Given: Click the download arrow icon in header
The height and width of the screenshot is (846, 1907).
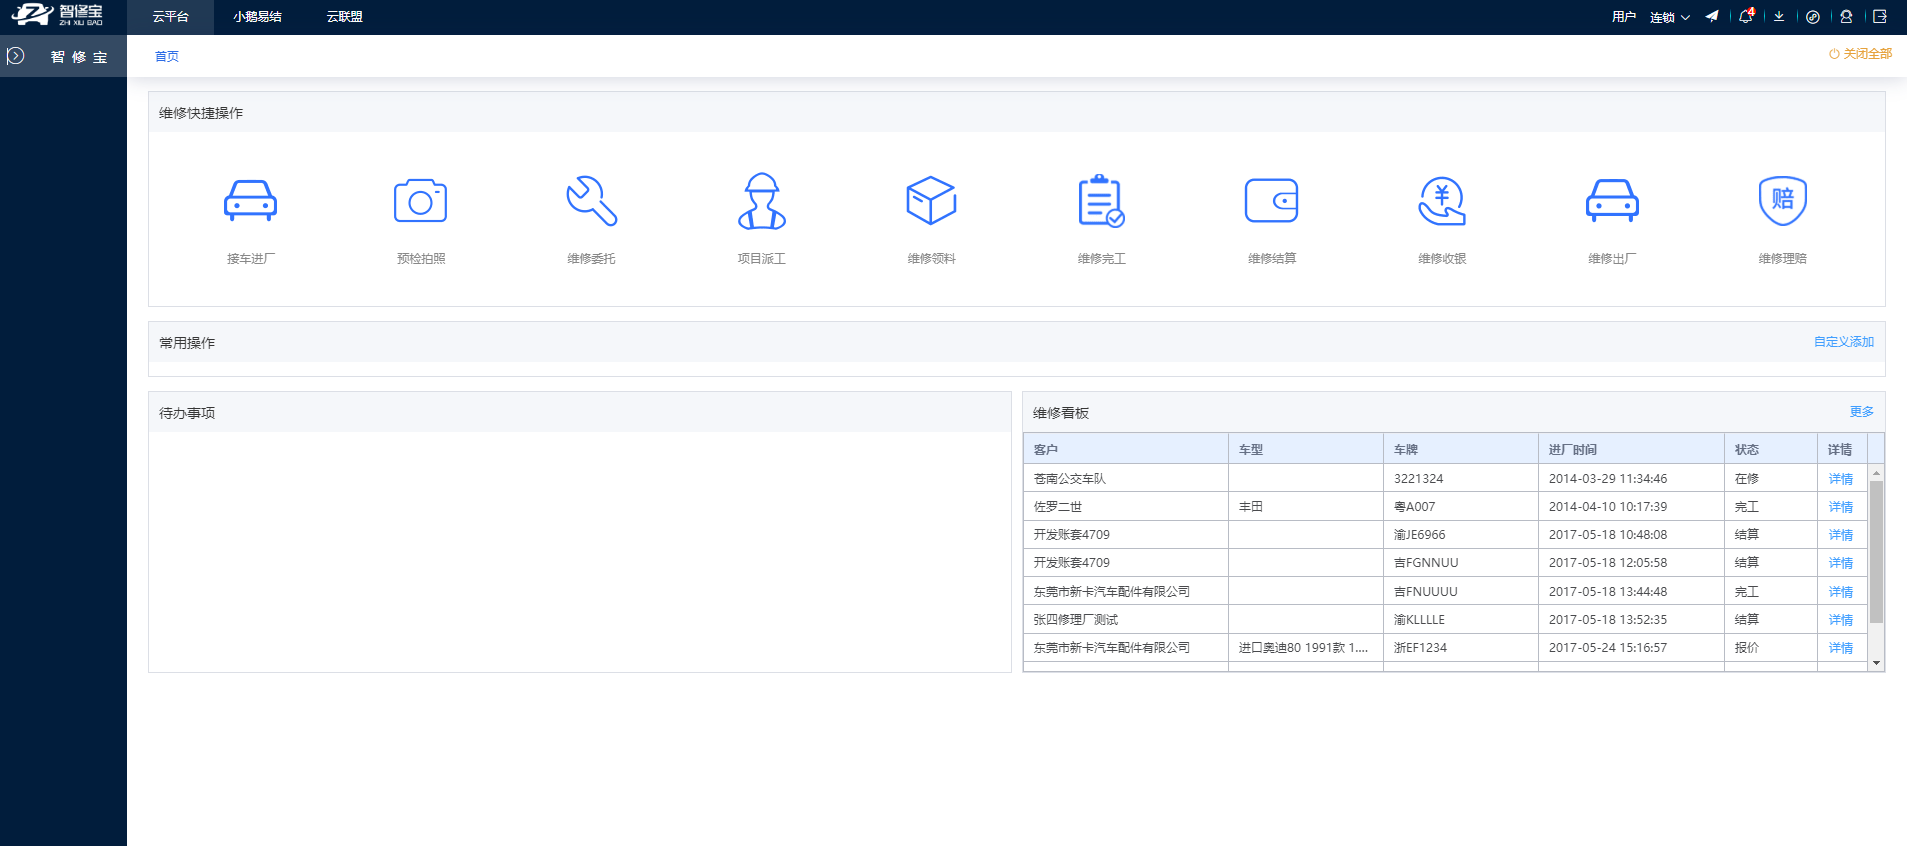Looking at the screenshot, I should [x=1779, y=16].
